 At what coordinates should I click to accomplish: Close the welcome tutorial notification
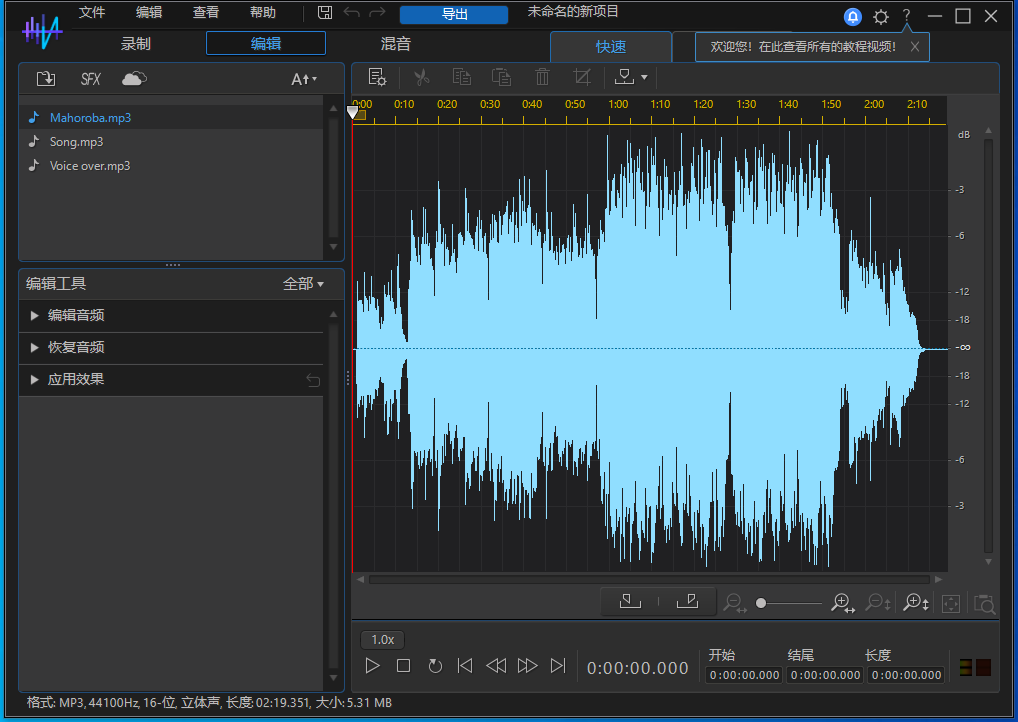tap(914, 46)
